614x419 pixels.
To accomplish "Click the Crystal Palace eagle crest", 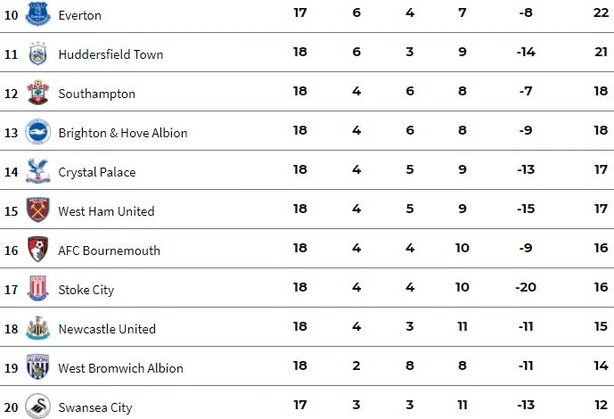I will (x=38, y=171).
